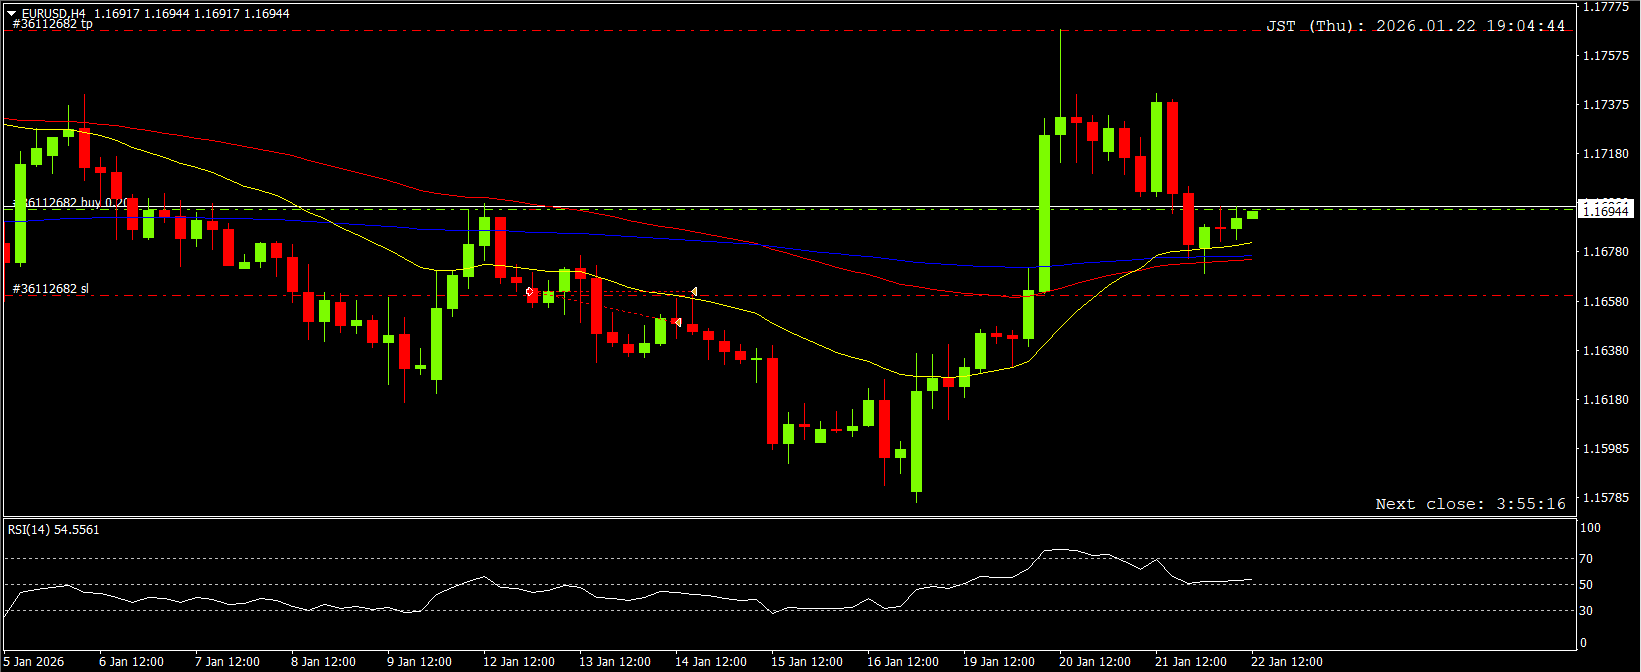Click the Next close countdown text

pyautogui.click(x=1470, y=504)
